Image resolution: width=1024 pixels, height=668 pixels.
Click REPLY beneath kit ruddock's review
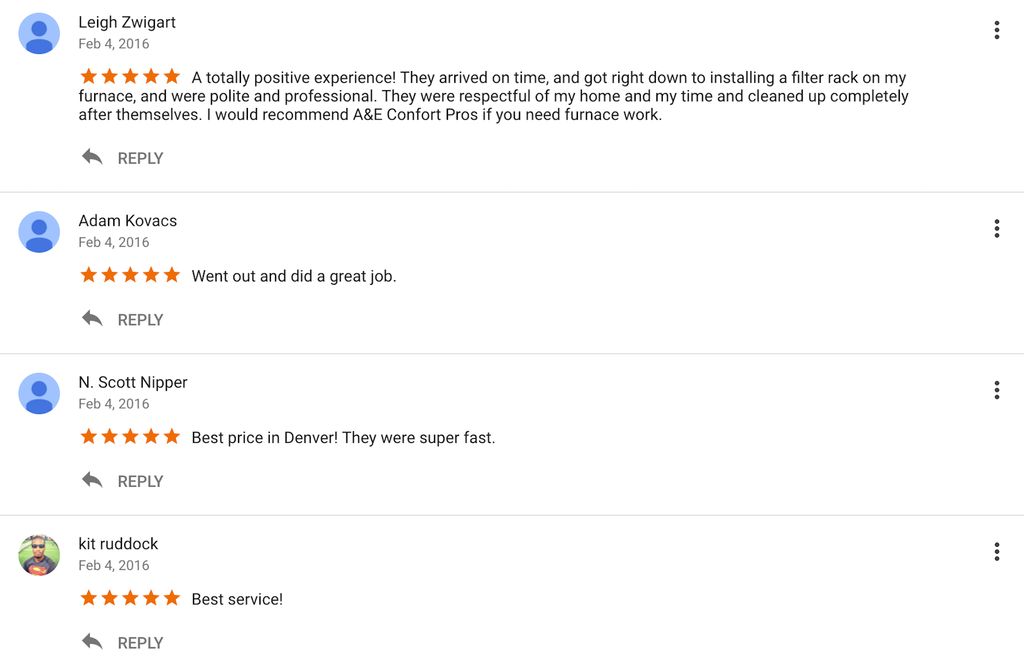[x=140, y=643]
